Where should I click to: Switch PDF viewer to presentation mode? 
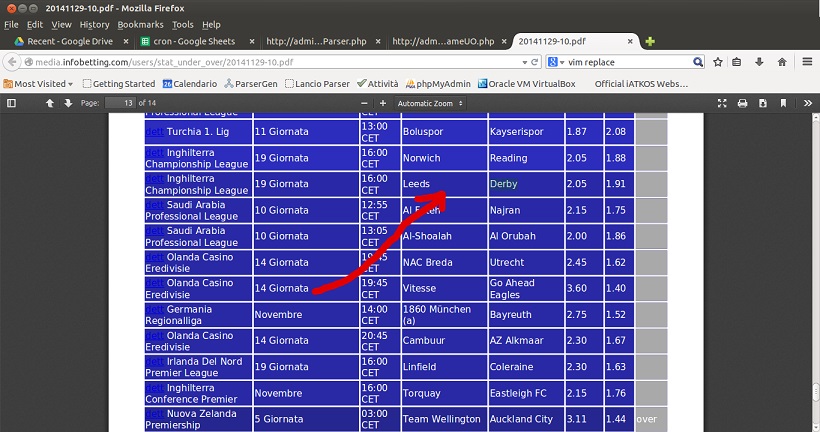(722, 103)
